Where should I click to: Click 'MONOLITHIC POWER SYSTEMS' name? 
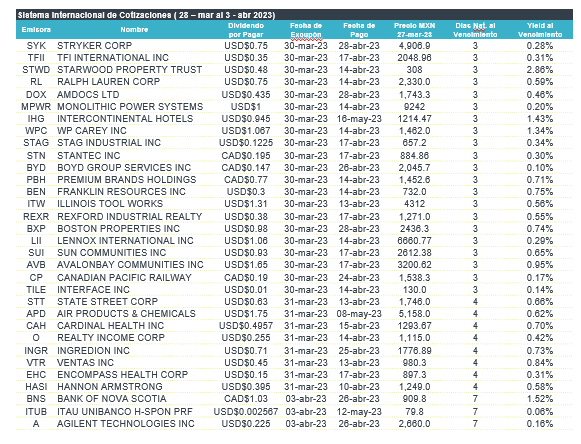[x=130, y=107]
